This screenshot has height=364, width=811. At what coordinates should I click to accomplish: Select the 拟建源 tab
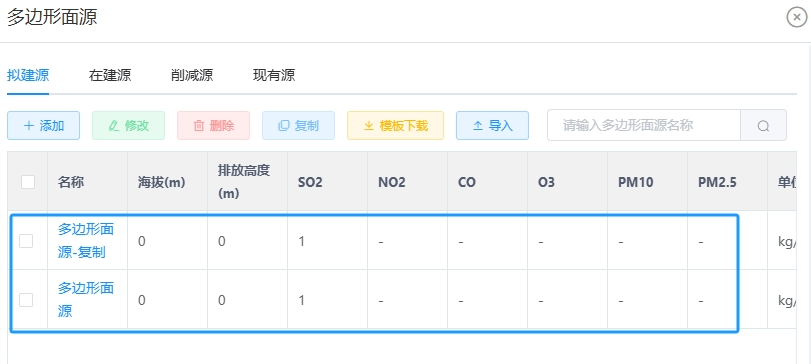click(28, 75)
